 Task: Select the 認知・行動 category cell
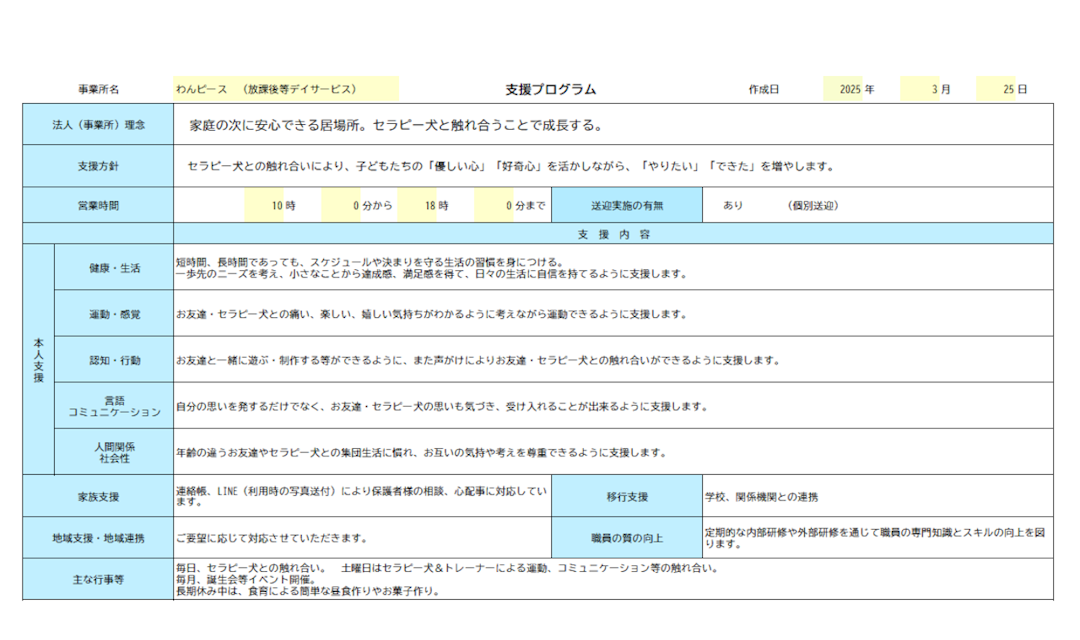pyautogui.click(x=115, y=360)
